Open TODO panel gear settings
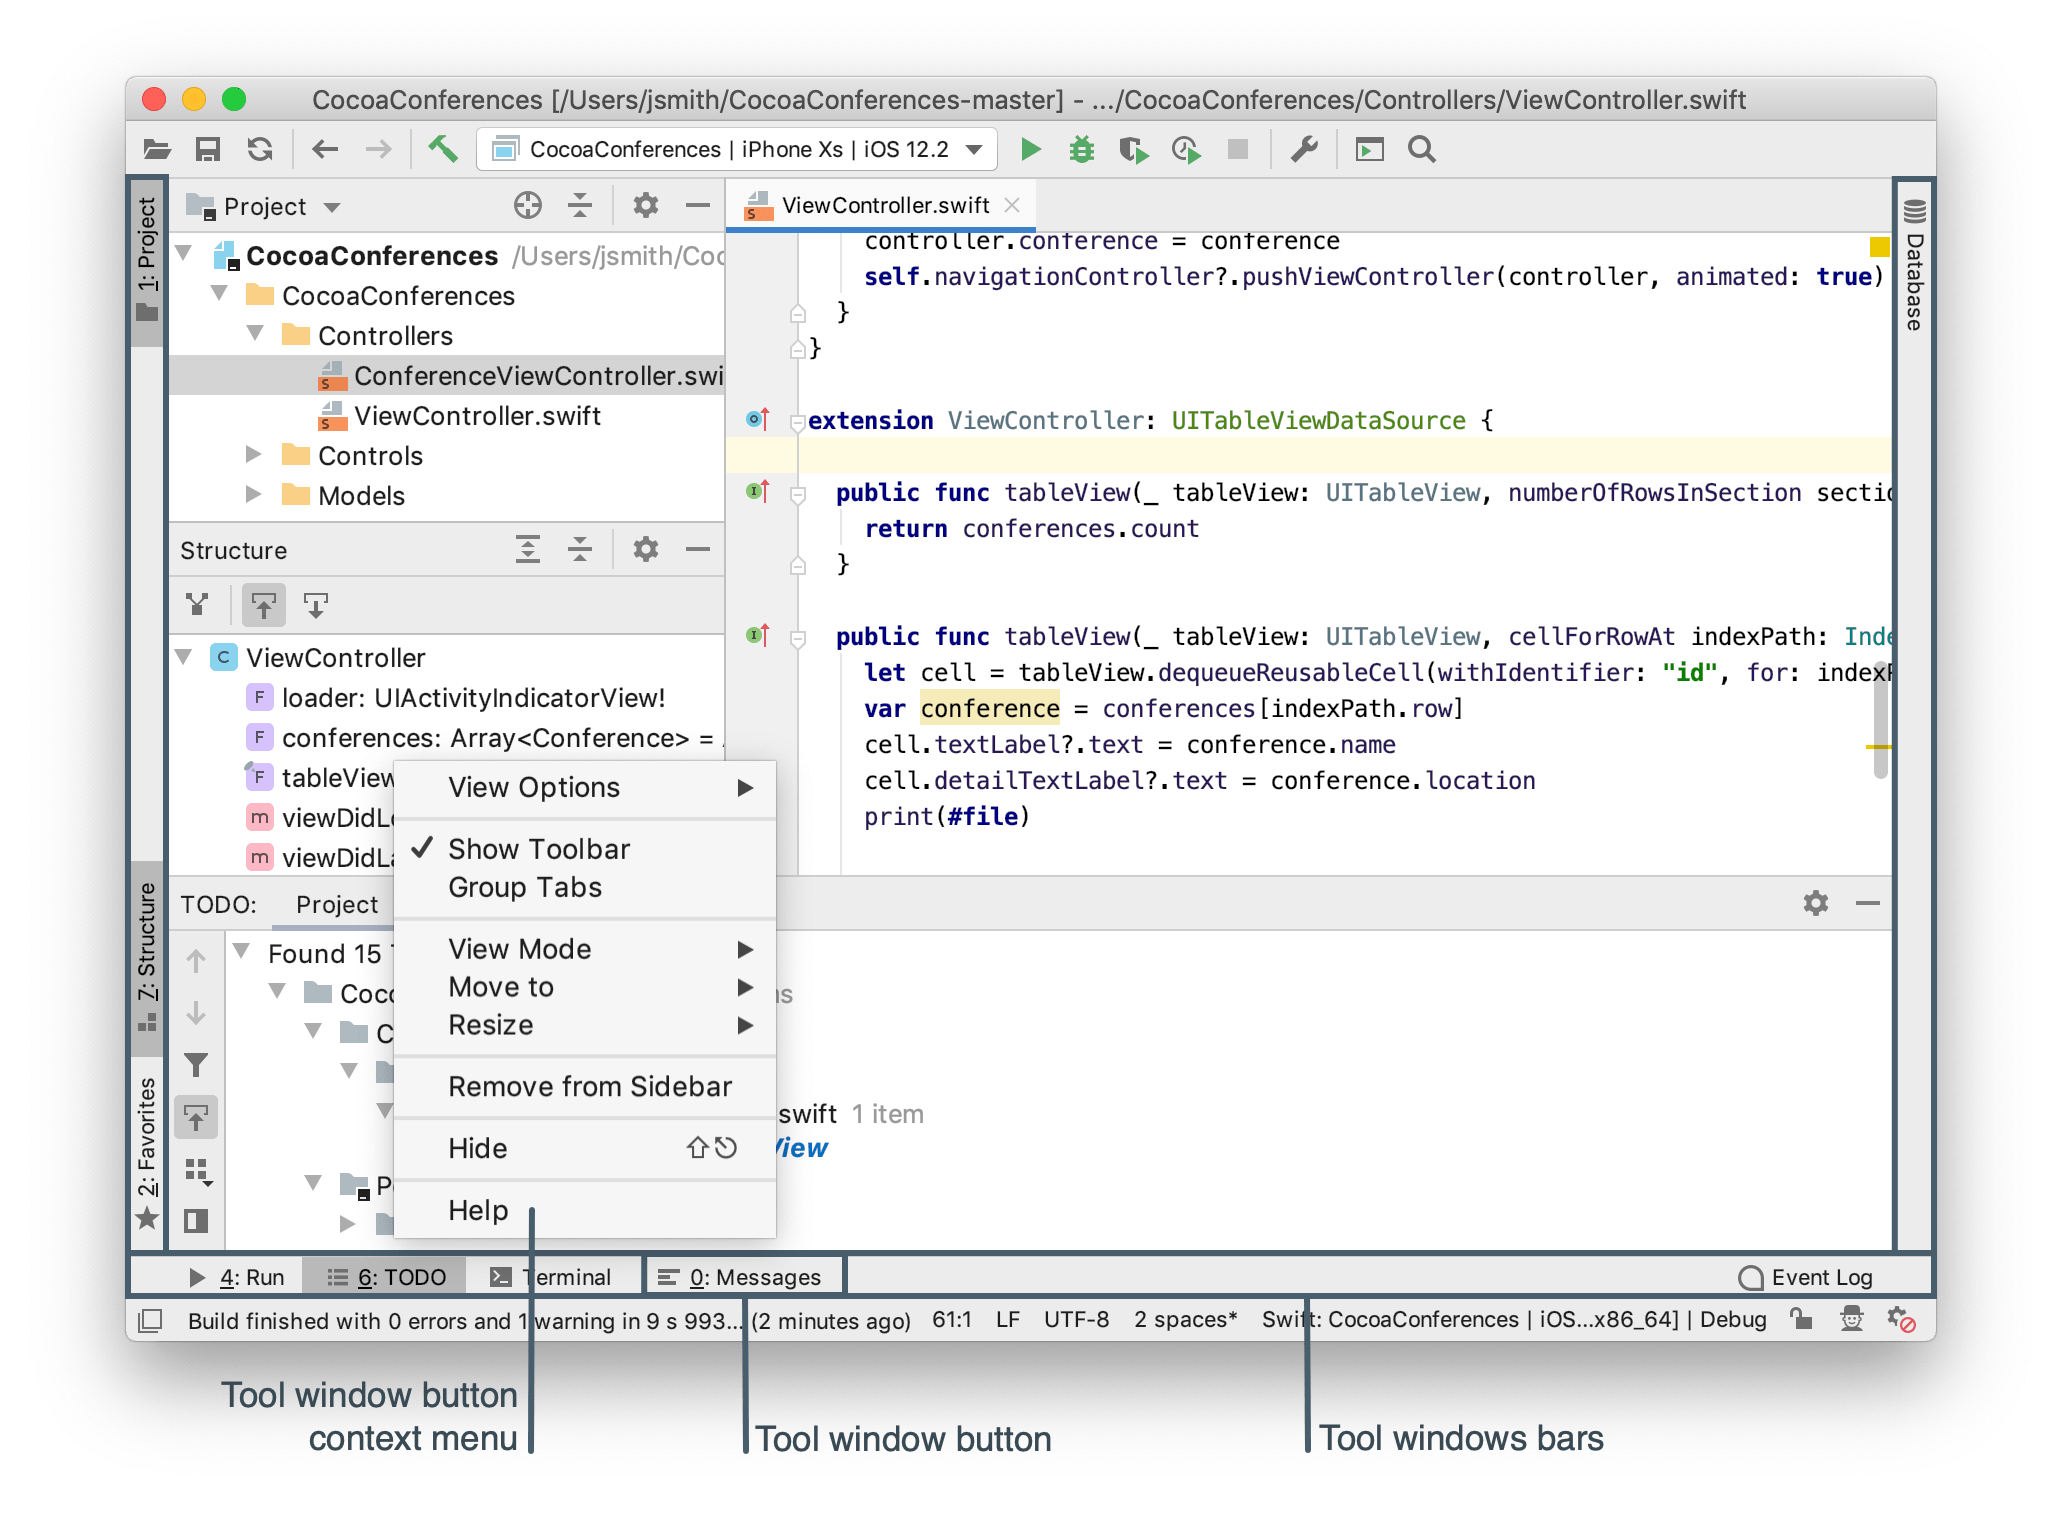Screen dimensions: 2049x1517 click(x=1816, y=903)
